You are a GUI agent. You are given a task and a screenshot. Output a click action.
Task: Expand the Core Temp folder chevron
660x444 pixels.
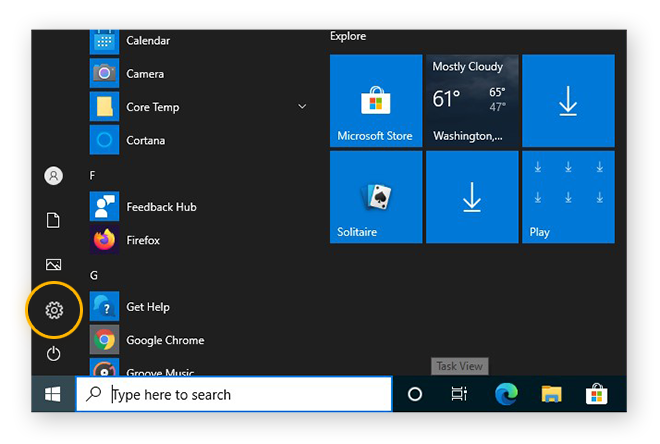[302, 106]
